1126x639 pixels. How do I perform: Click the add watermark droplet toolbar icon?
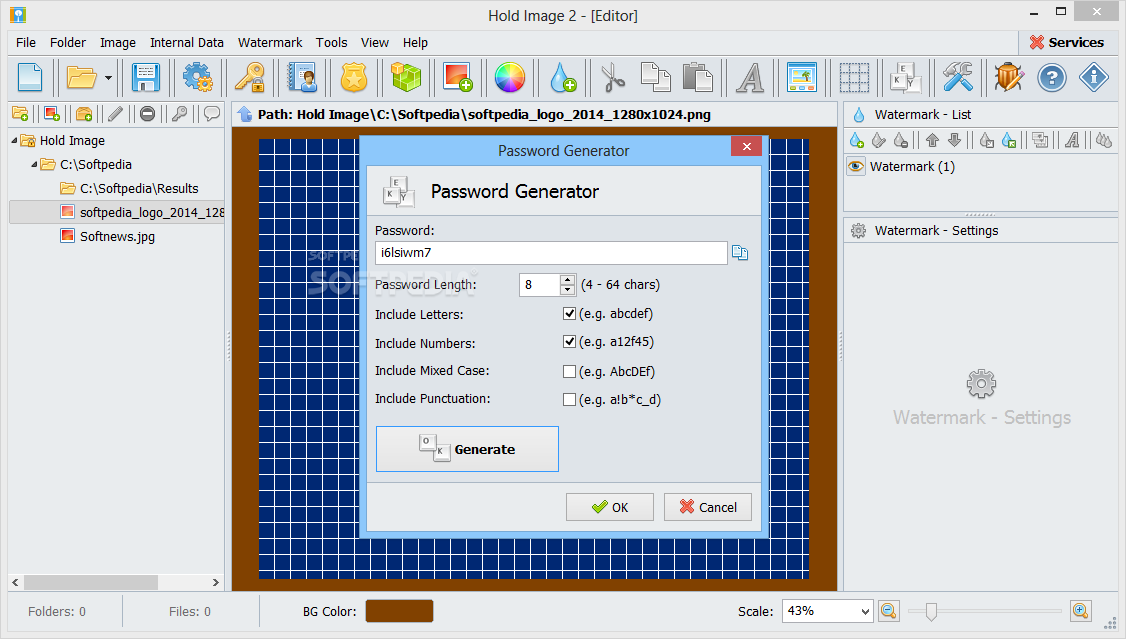(563, 77)
